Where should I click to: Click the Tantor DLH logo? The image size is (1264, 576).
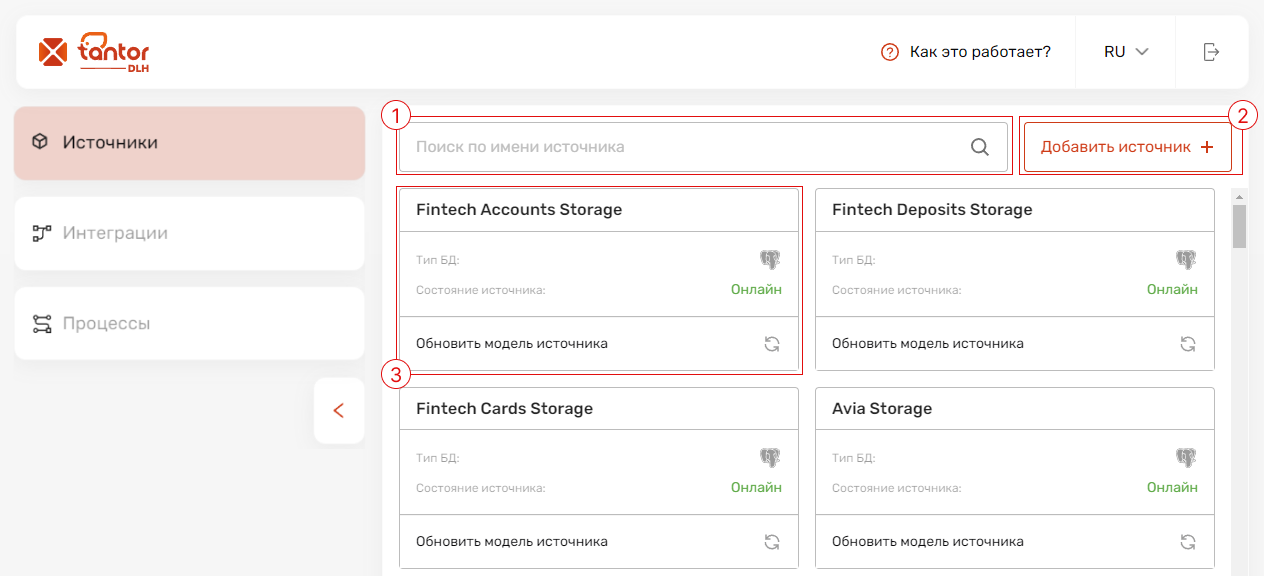(93, 52)
